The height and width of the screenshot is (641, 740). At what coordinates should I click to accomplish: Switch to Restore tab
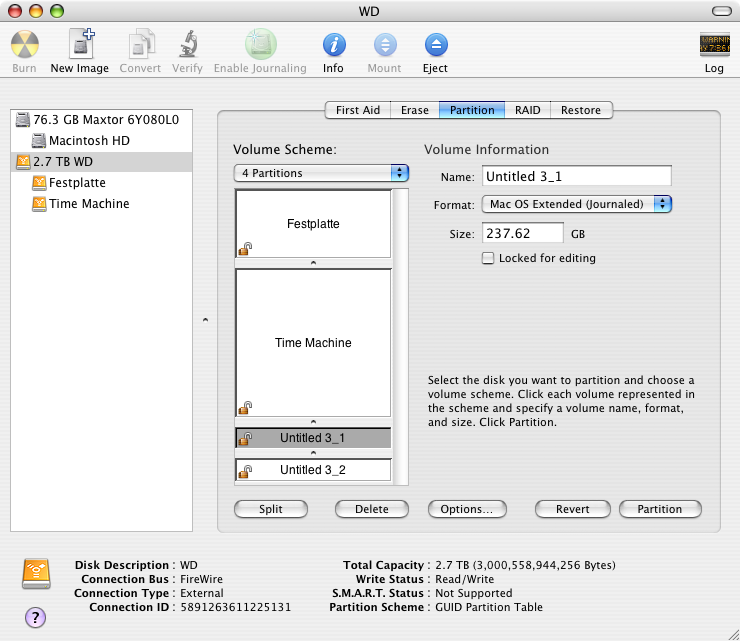click(x=581, y=110)
